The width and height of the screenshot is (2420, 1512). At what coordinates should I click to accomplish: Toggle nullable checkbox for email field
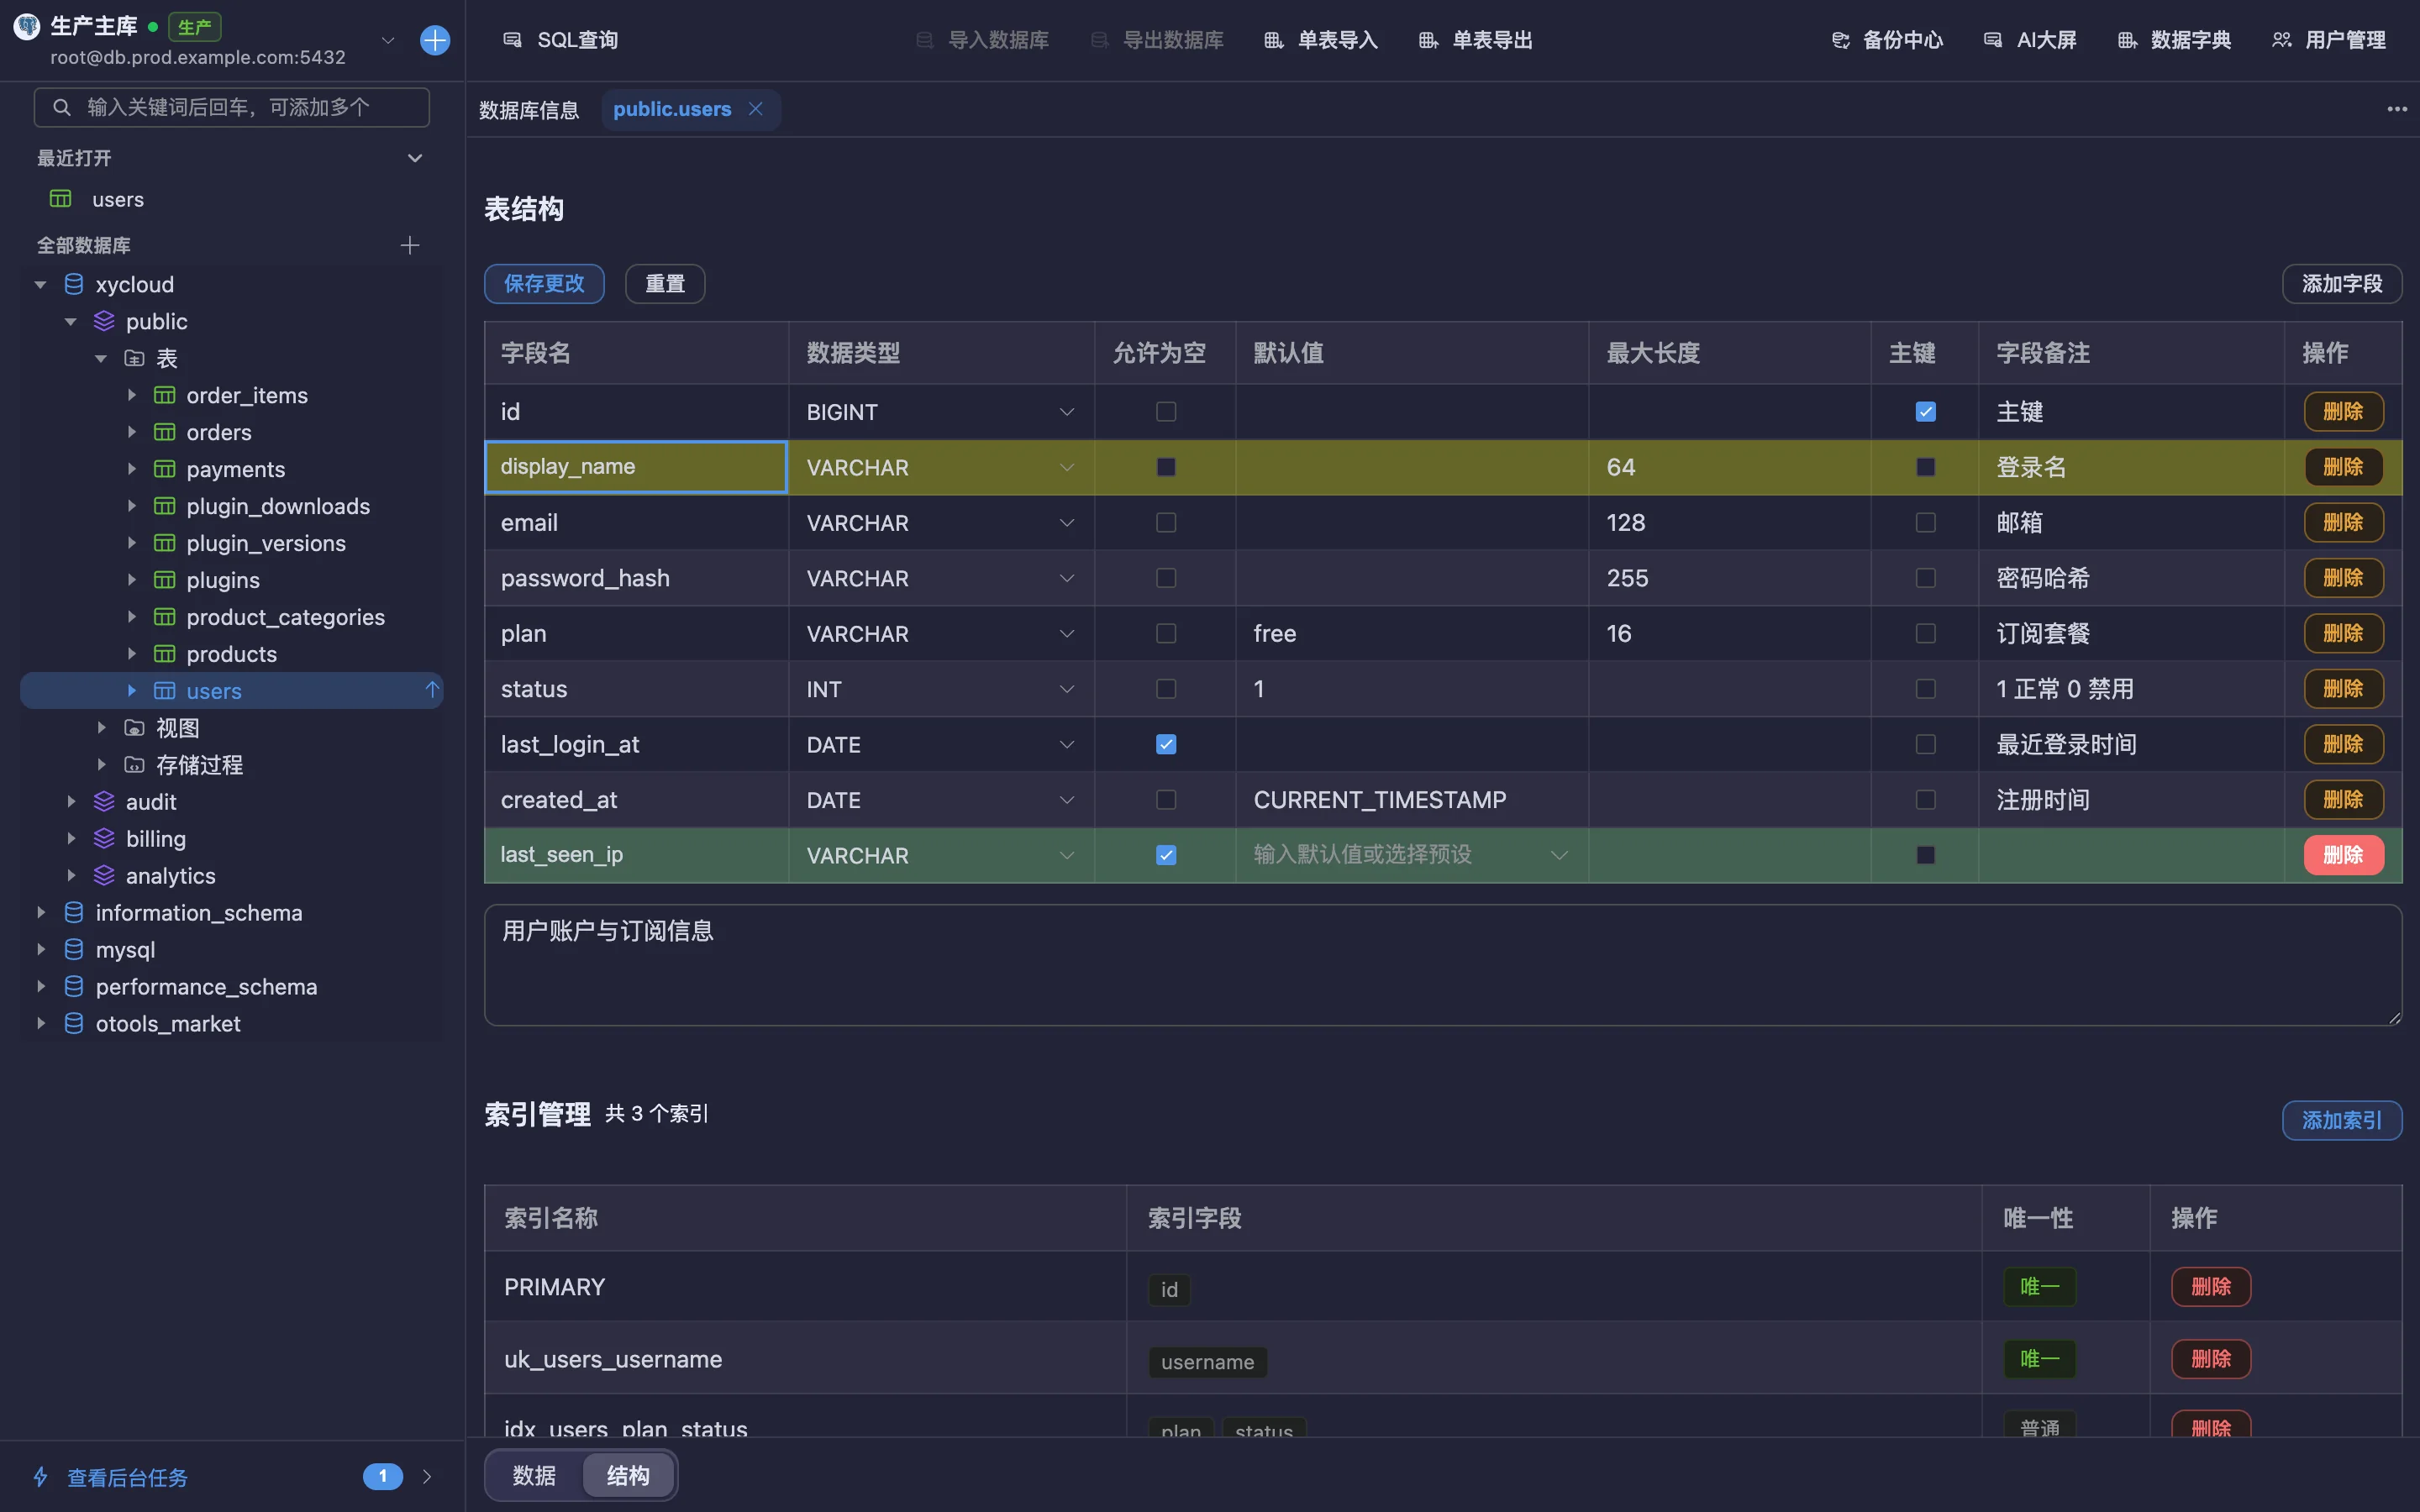coord(1166,522)
